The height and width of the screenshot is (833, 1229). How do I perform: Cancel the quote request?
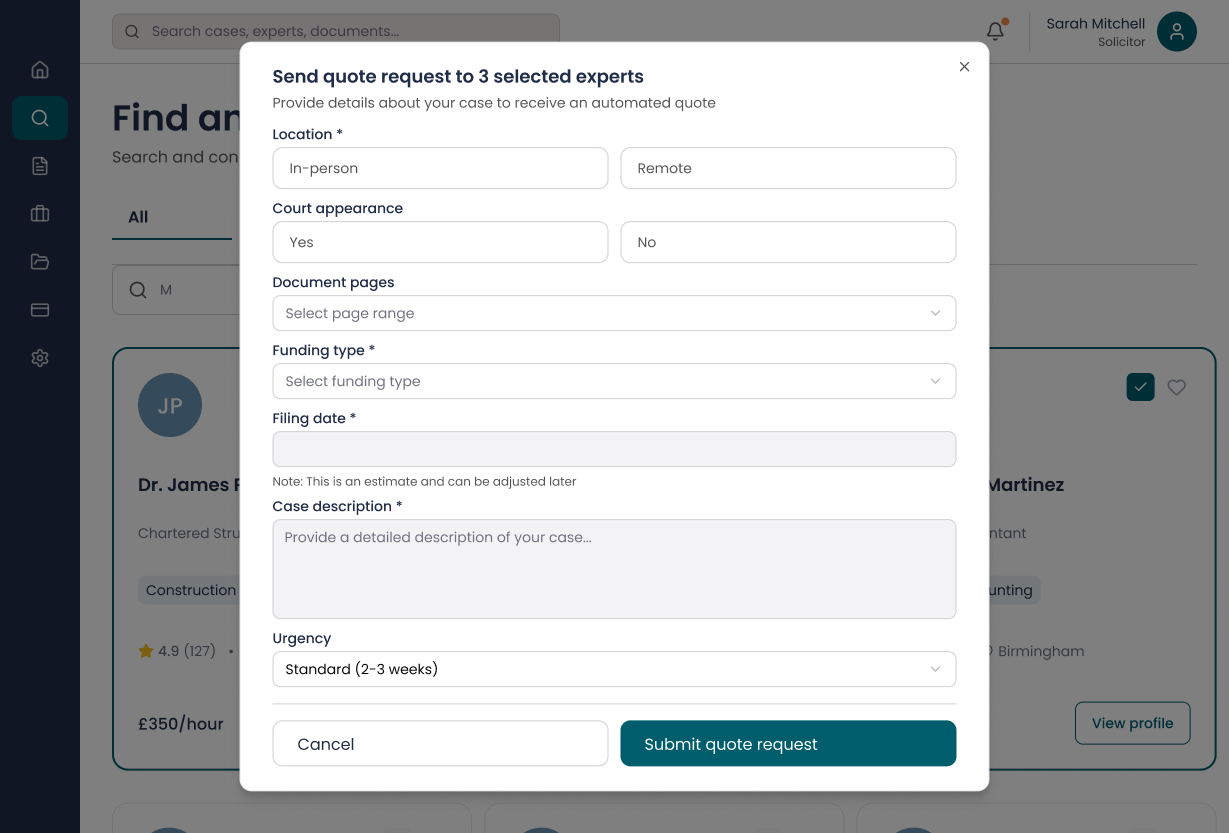440,744
